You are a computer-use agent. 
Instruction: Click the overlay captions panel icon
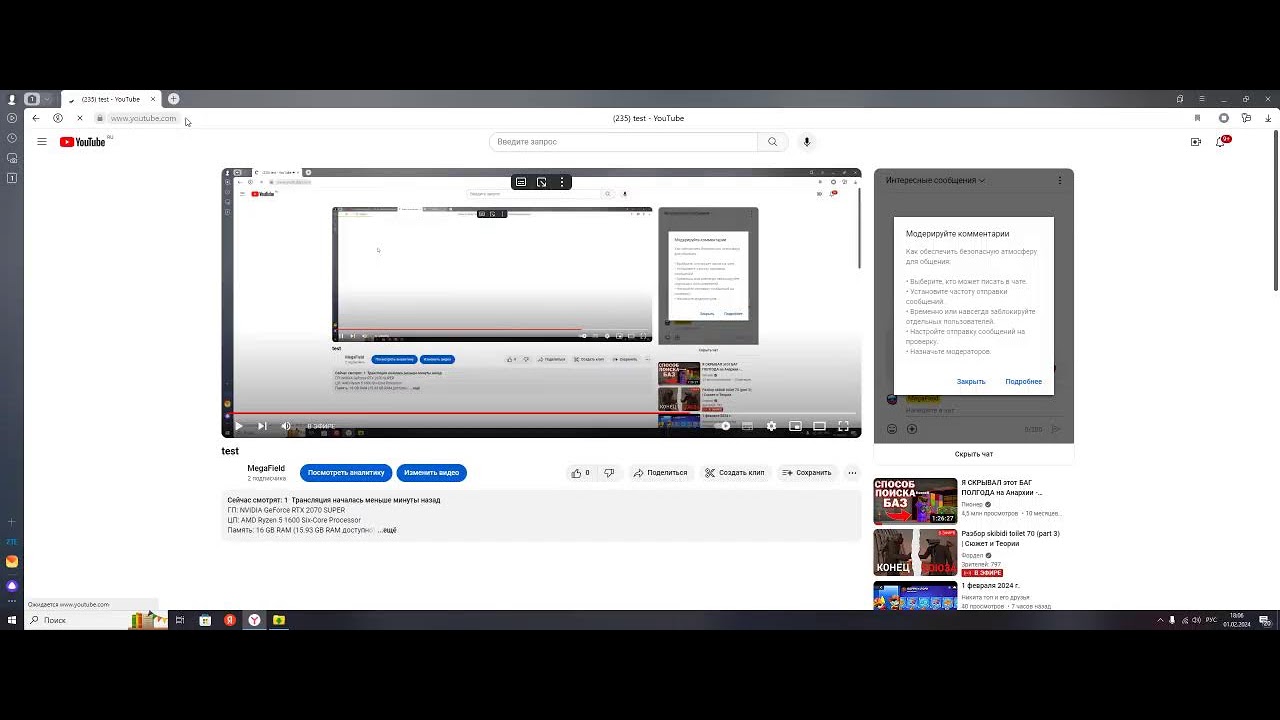point(520,182)
